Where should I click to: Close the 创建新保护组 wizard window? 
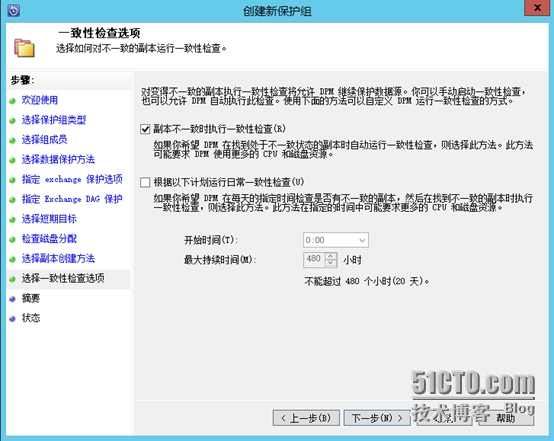click(x=537, y=8)
